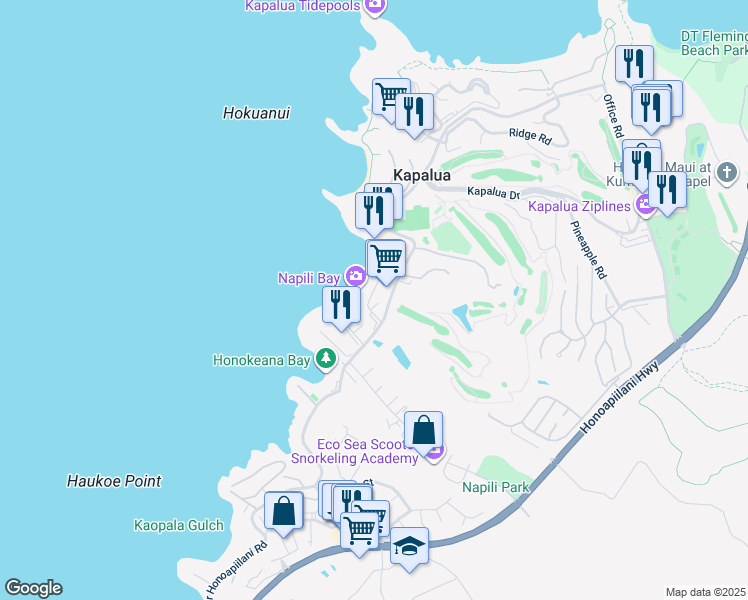Viewport: 748px width, 600px height.
Task: Select restaurant marker near Hokuanui coast
Action: 415,112
